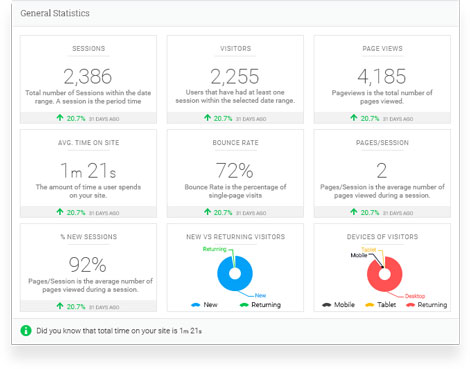
Task: Click Bounce Rate description text
Action: pyautogui.click(x=235, y=191)
